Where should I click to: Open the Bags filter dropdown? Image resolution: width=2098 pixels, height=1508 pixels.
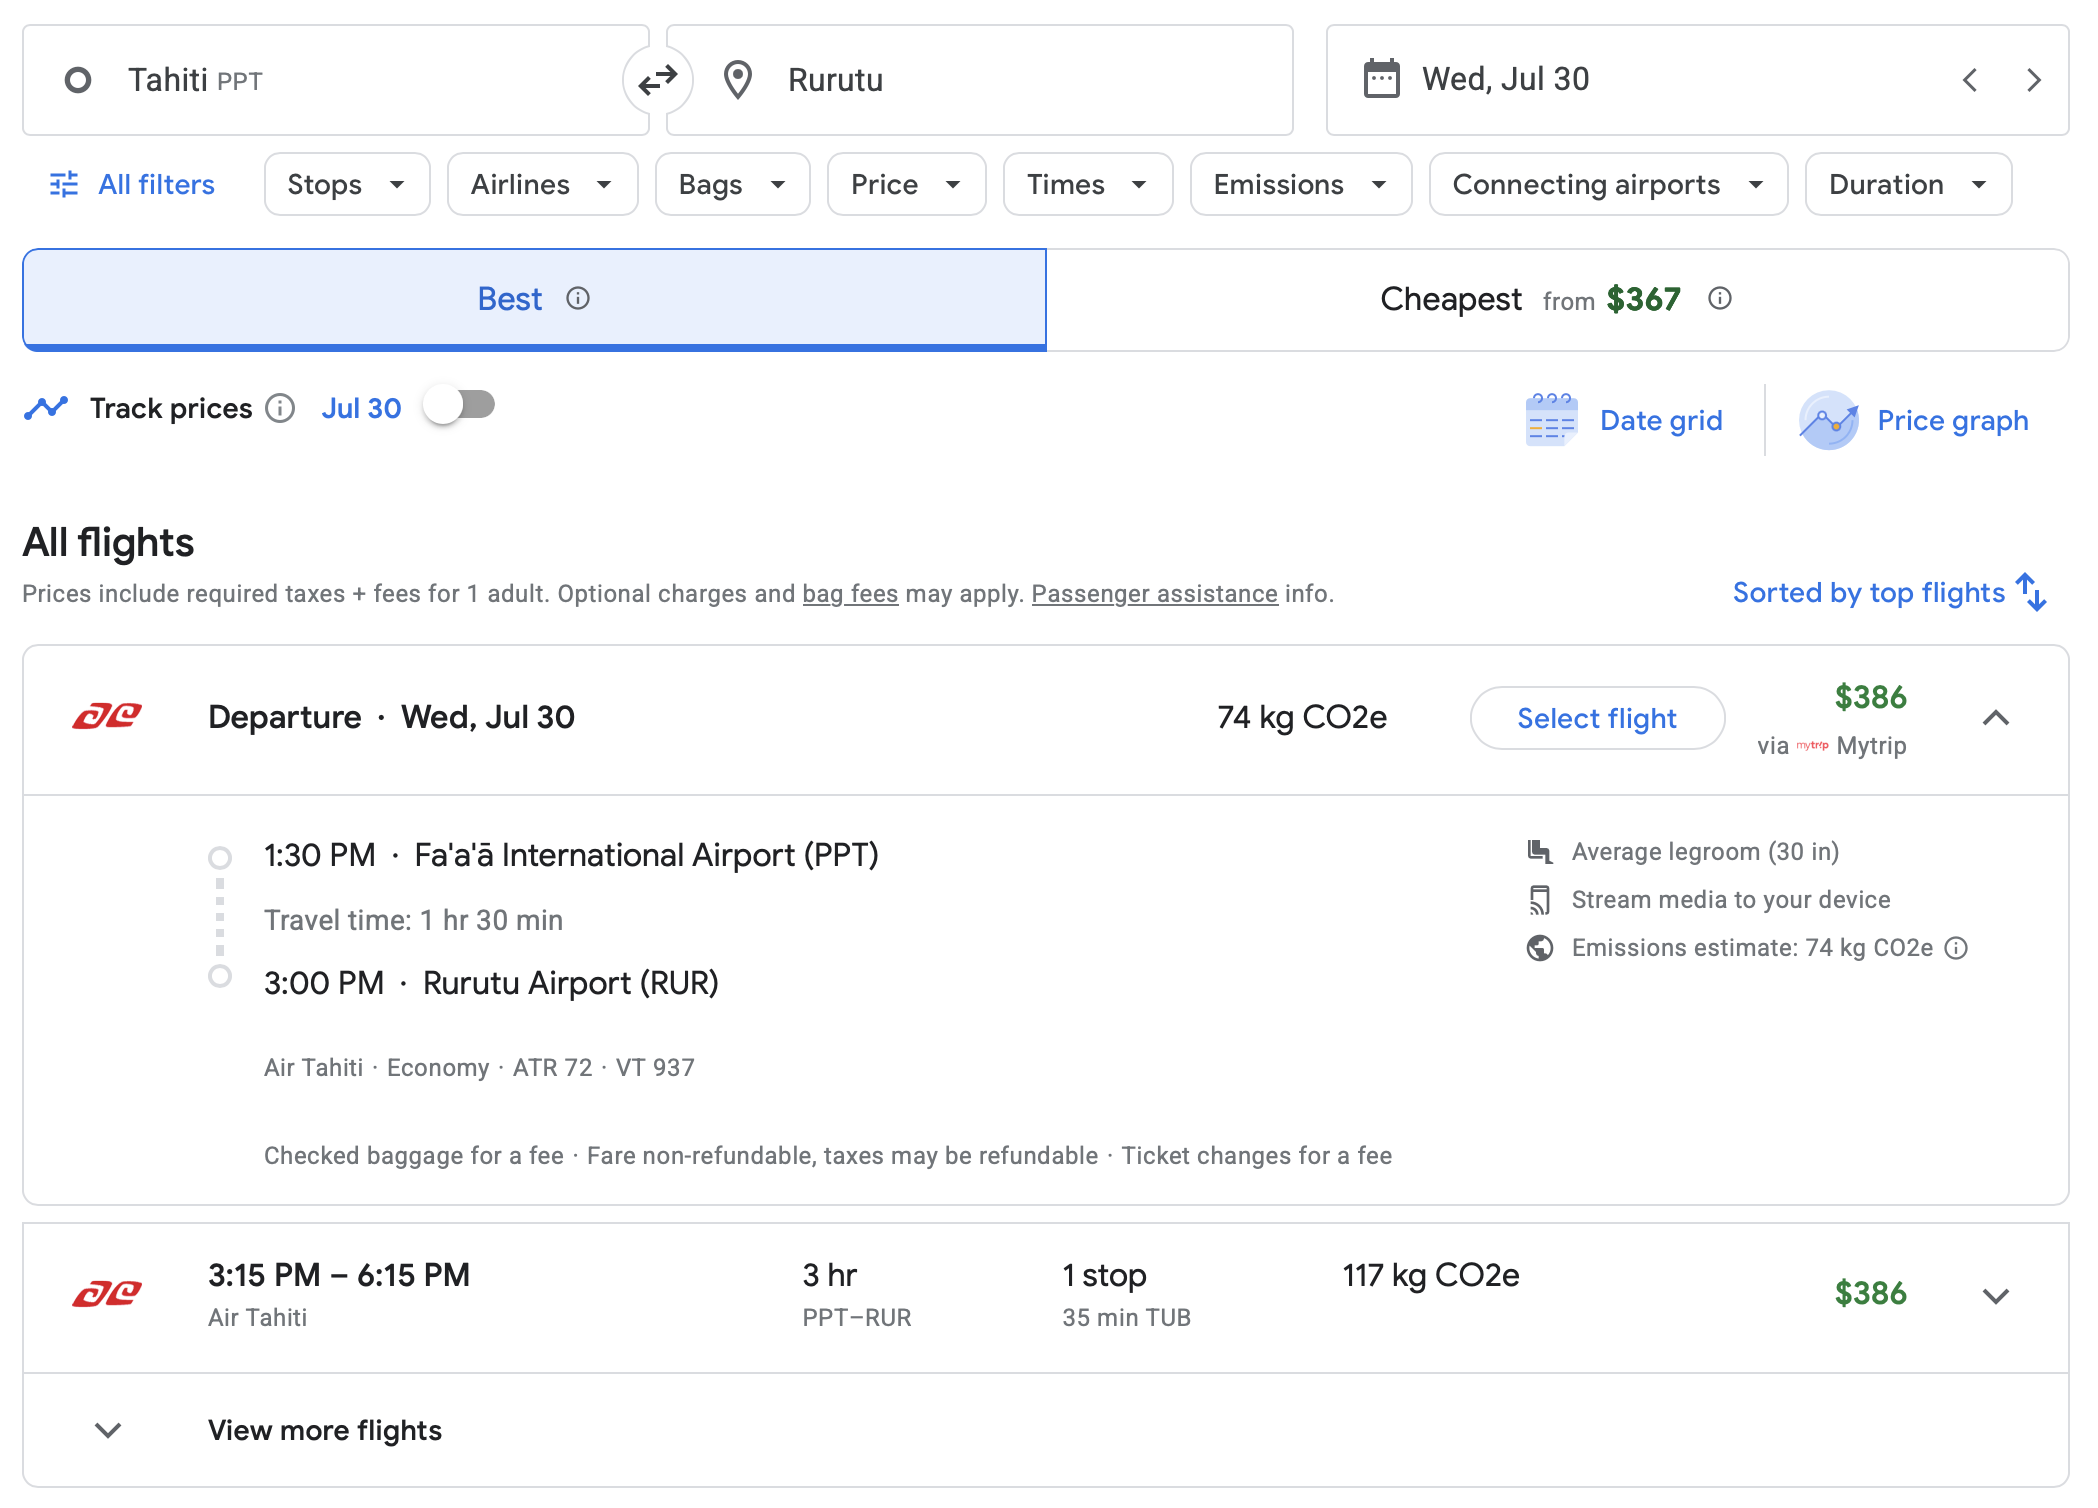coord(732,184)
